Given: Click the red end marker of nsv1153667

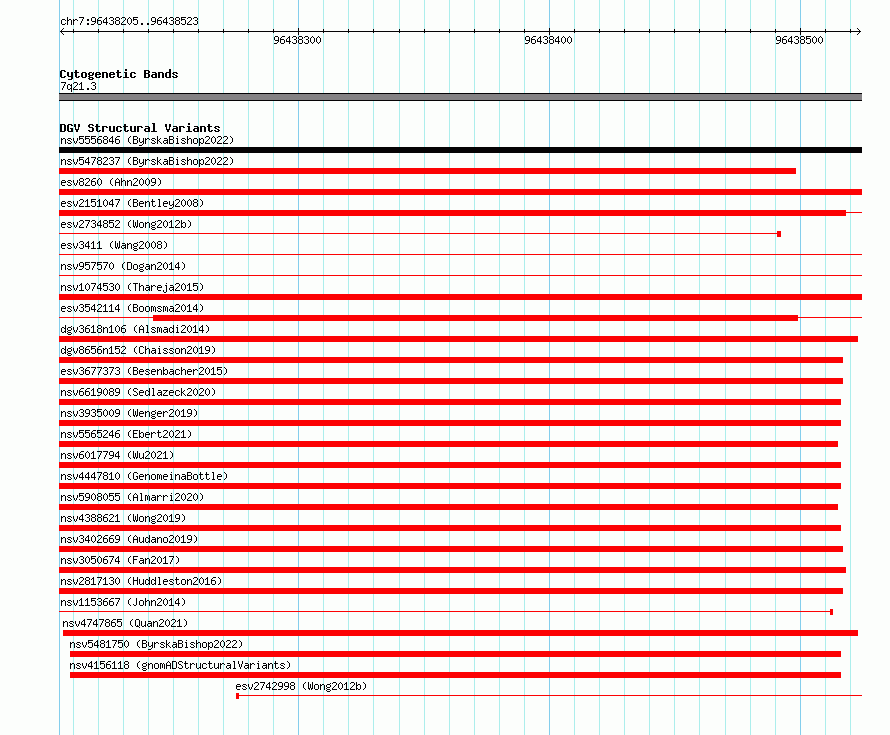Looking at the screenshot, I should coord(832,612).
